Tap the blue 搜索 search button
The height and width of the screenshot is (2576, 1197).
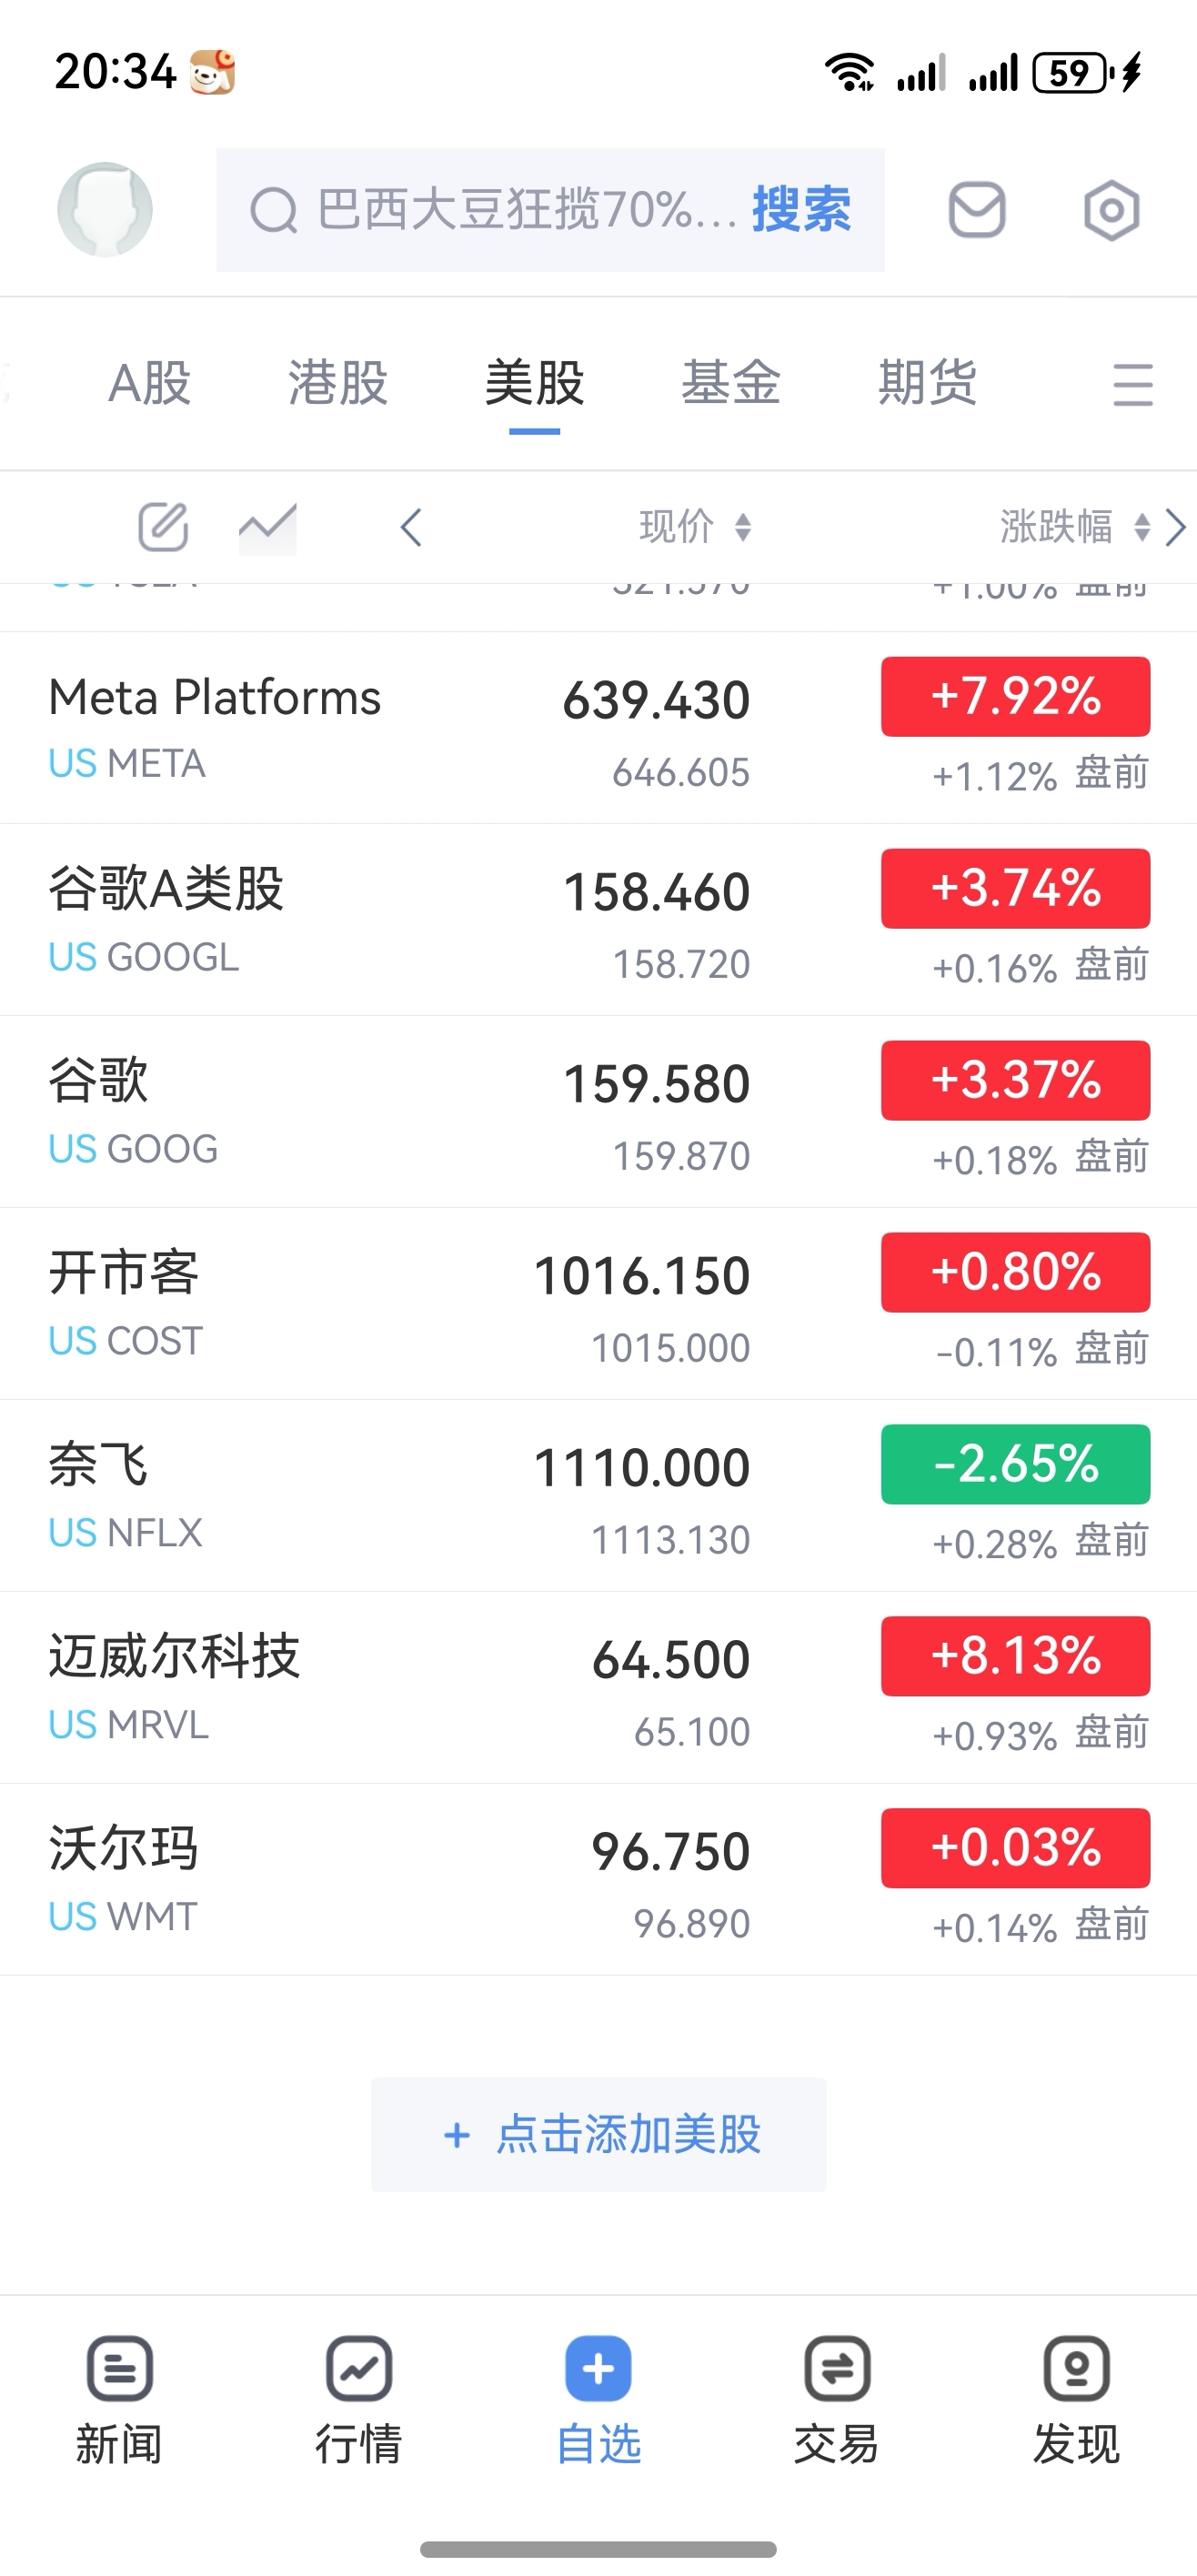tap(801, 210)
